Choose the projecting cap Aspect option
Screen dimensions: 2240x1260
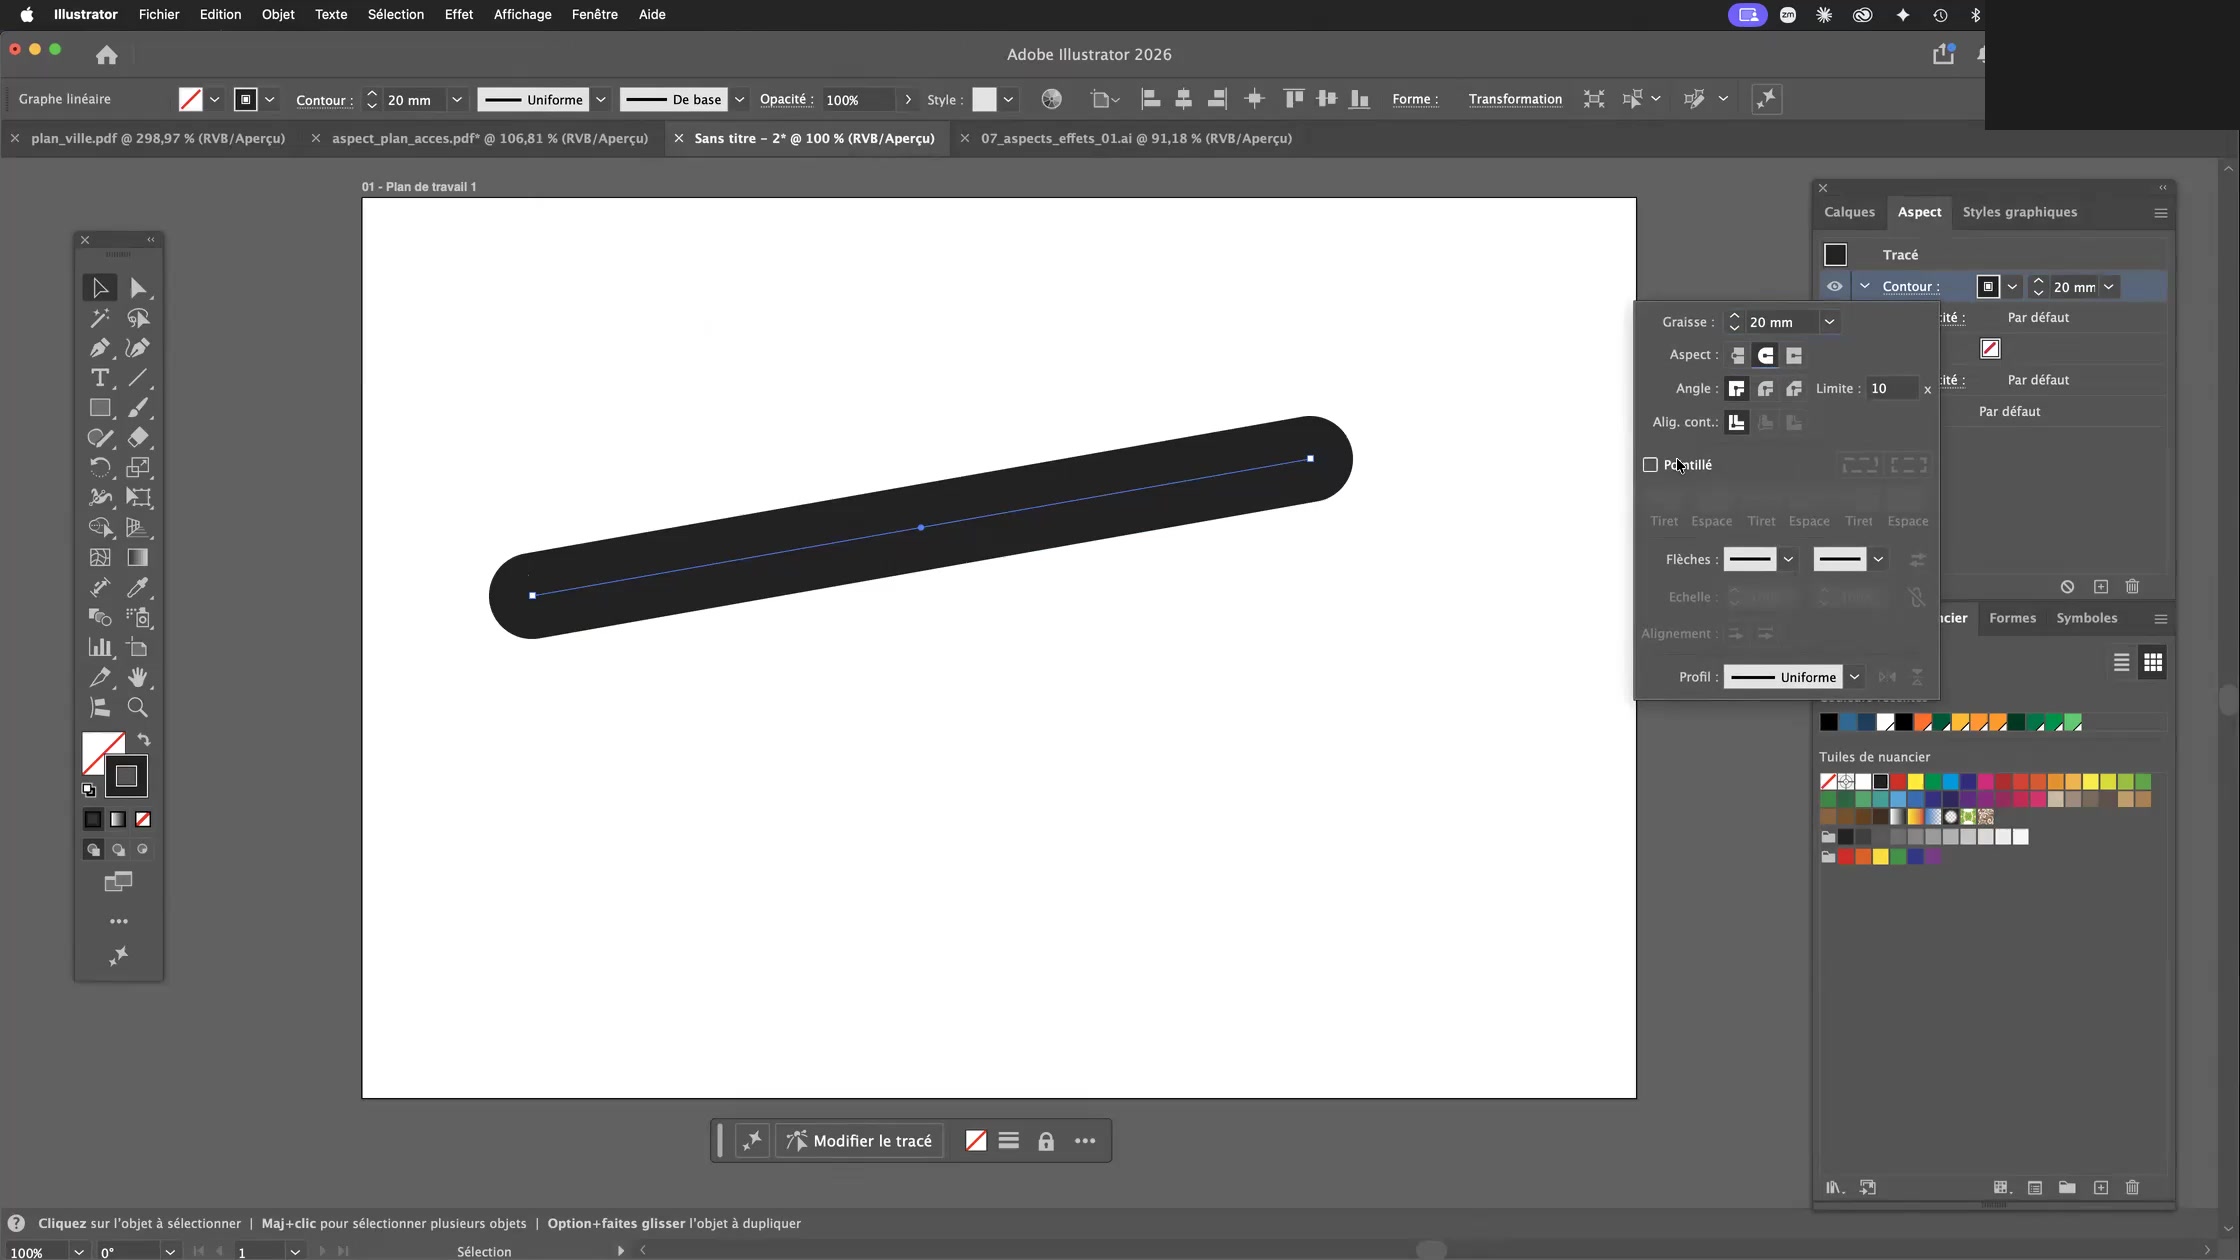pyautogui.click(x=1794, y=356)
